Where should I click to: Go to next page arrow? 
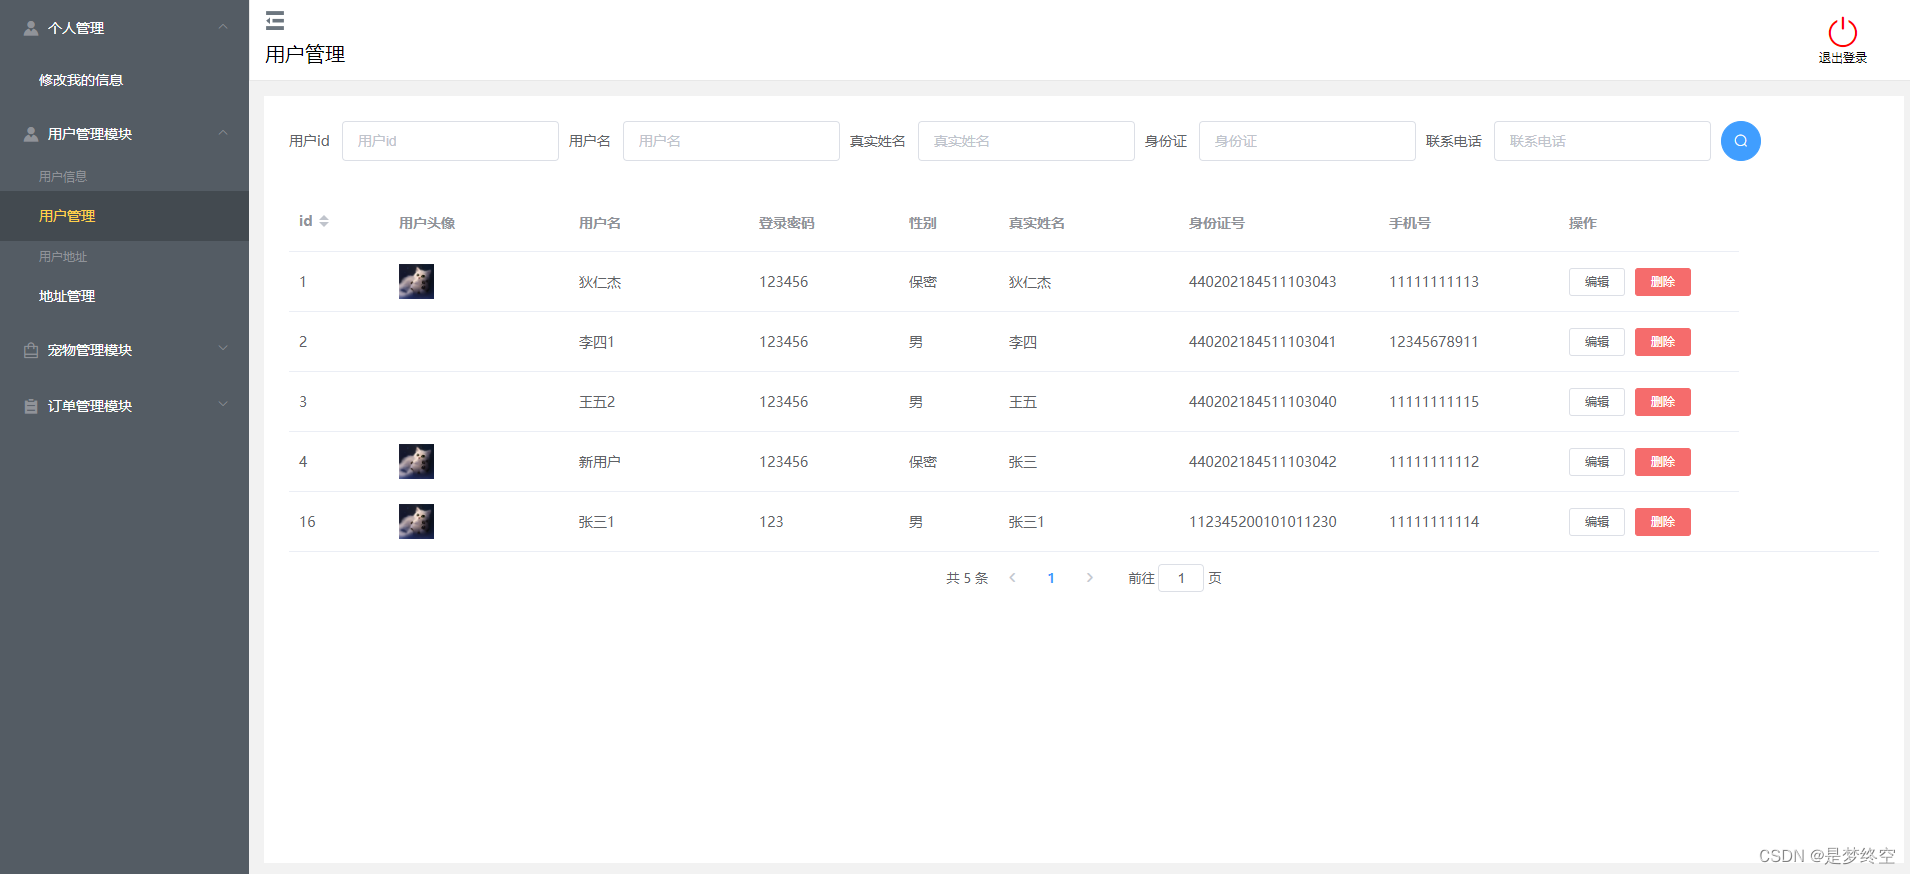pos(1089,578)
